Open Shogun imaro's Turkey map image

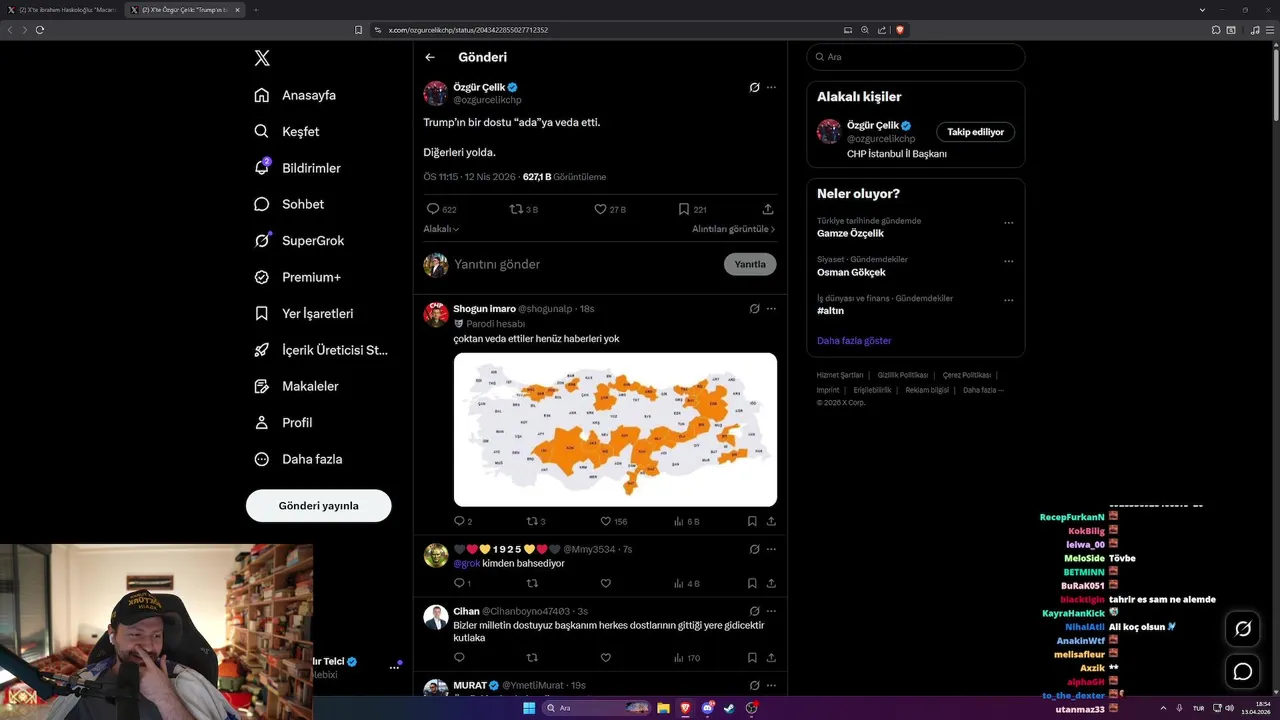(x=615, y=429)
